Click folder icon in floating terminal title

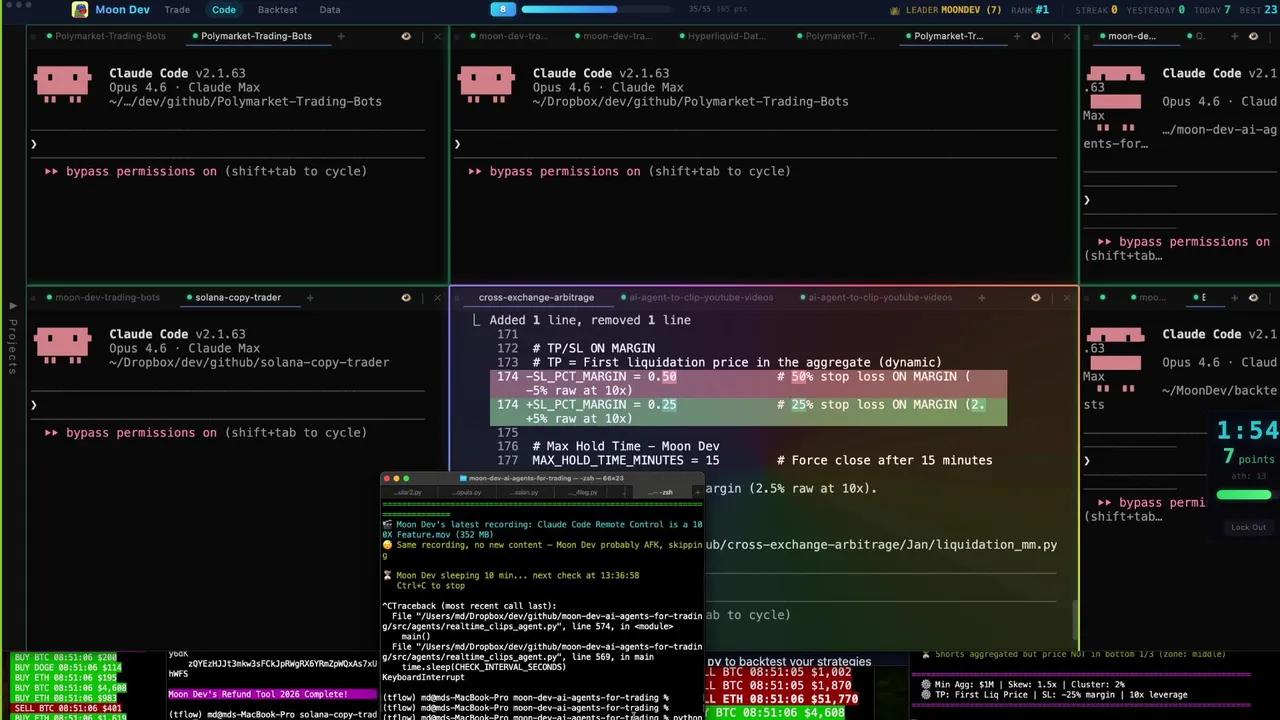pyautogui.click(x=464, y=478)
